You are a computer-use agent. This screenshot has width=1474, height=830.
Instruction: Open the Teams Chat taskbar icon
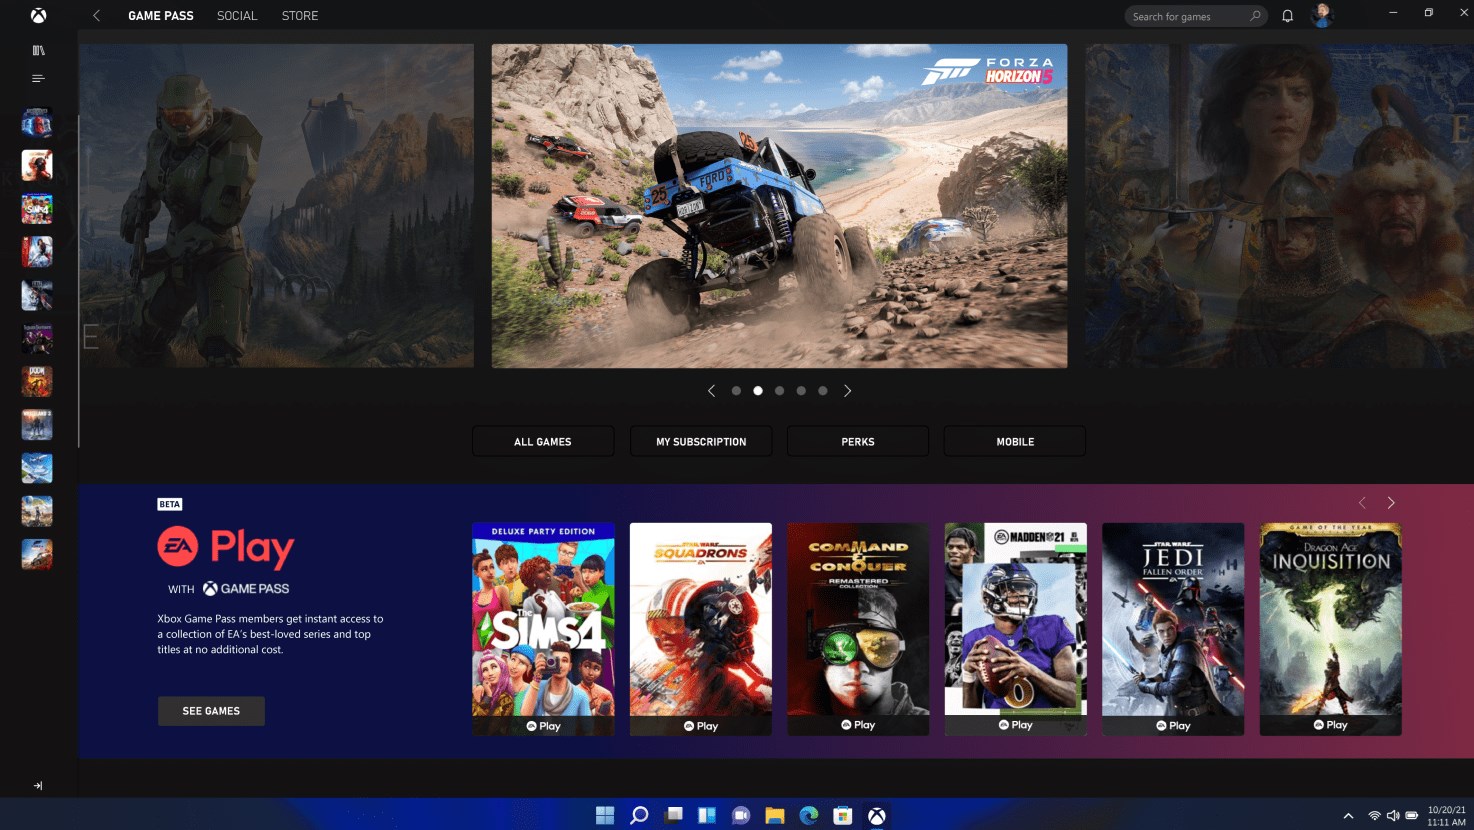[x=741, y=815]
